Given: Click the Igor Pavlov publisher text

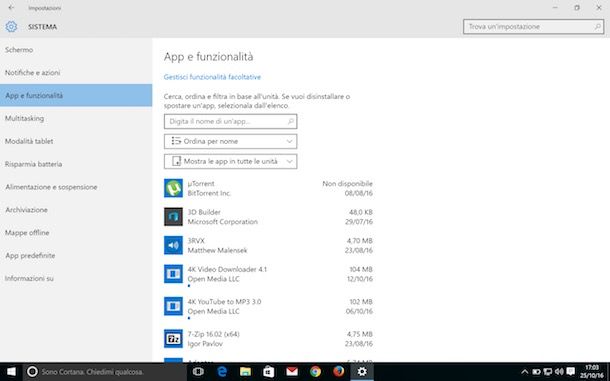Looking at the screenshot, I should click(x=205, y=344).
